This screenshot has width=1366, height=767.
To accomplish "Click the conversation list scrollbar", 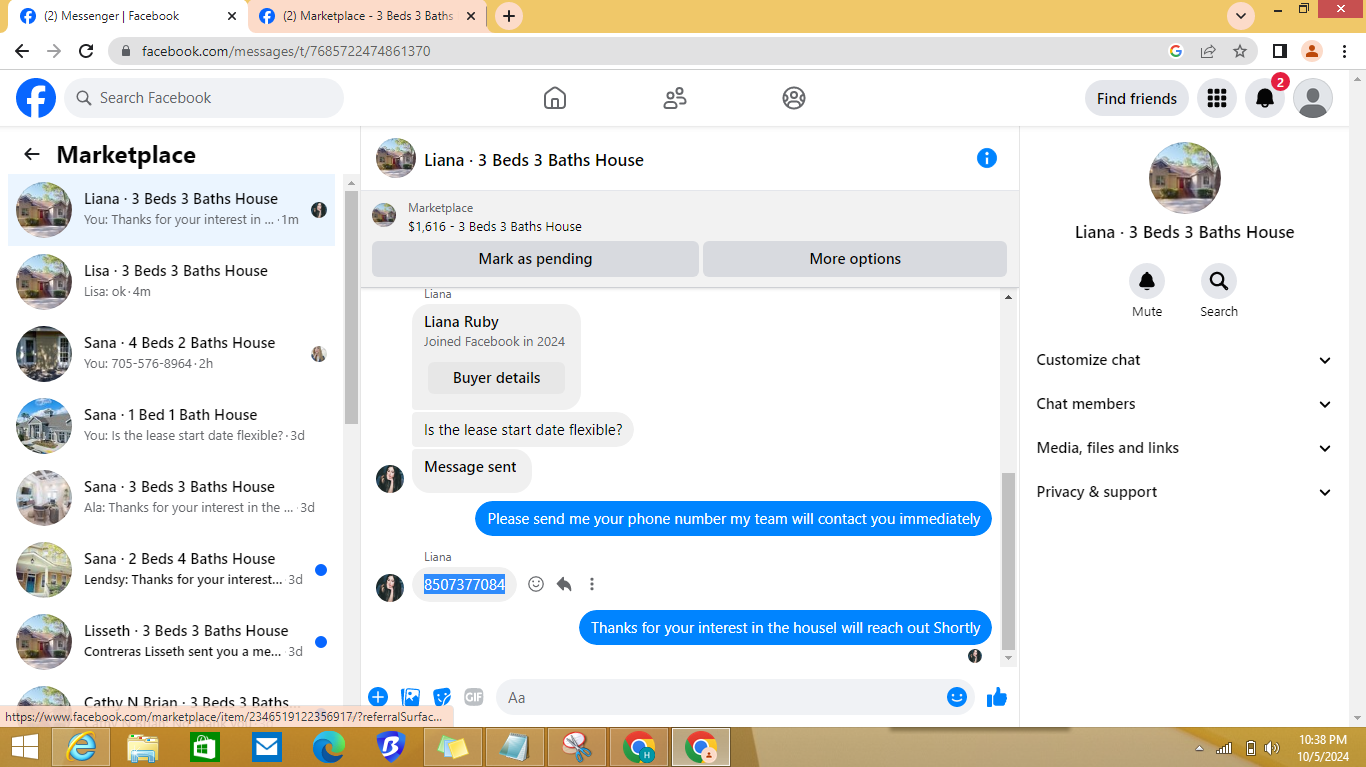I will tap(351, 305).
